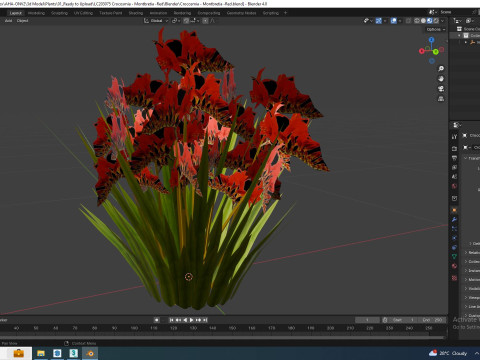Toggle viewport overlays display
The height and width of the screenshot is (360, 480).
point(394,21)
